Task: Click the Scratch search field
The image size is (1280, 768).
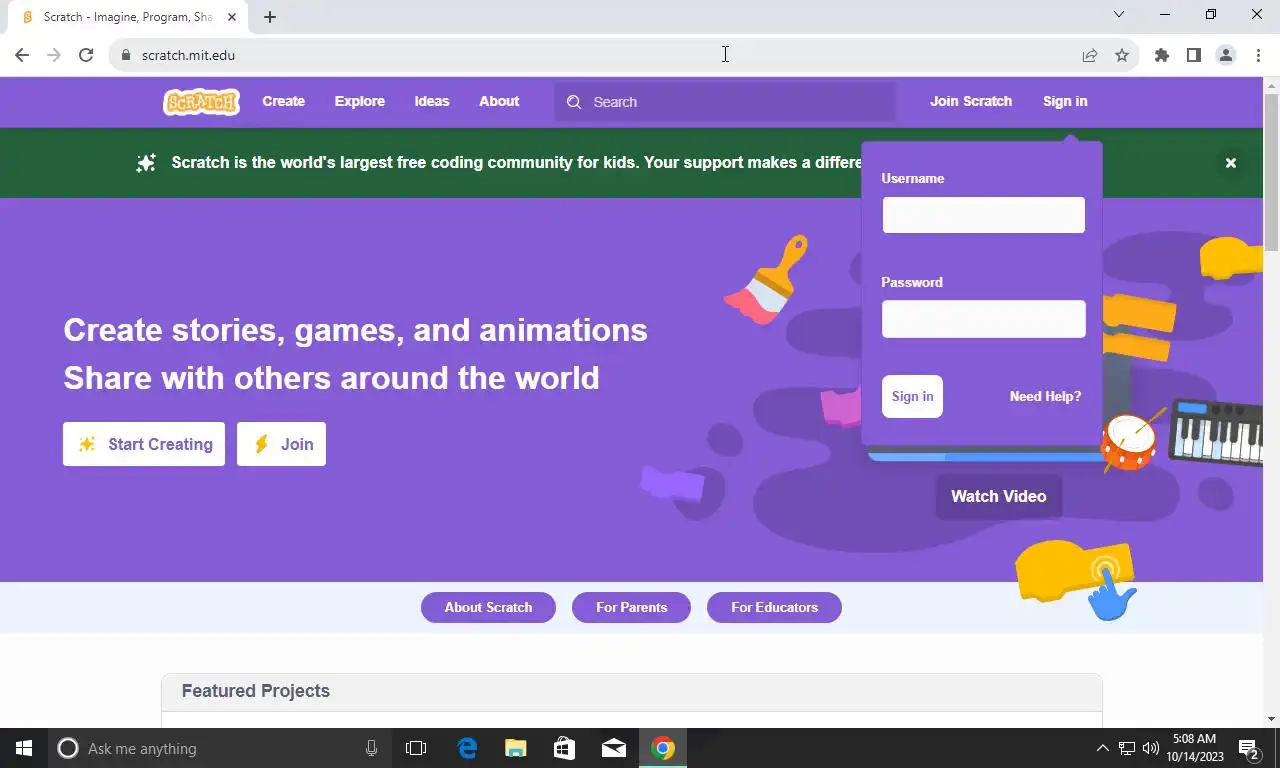Action: tap(725, 102)
